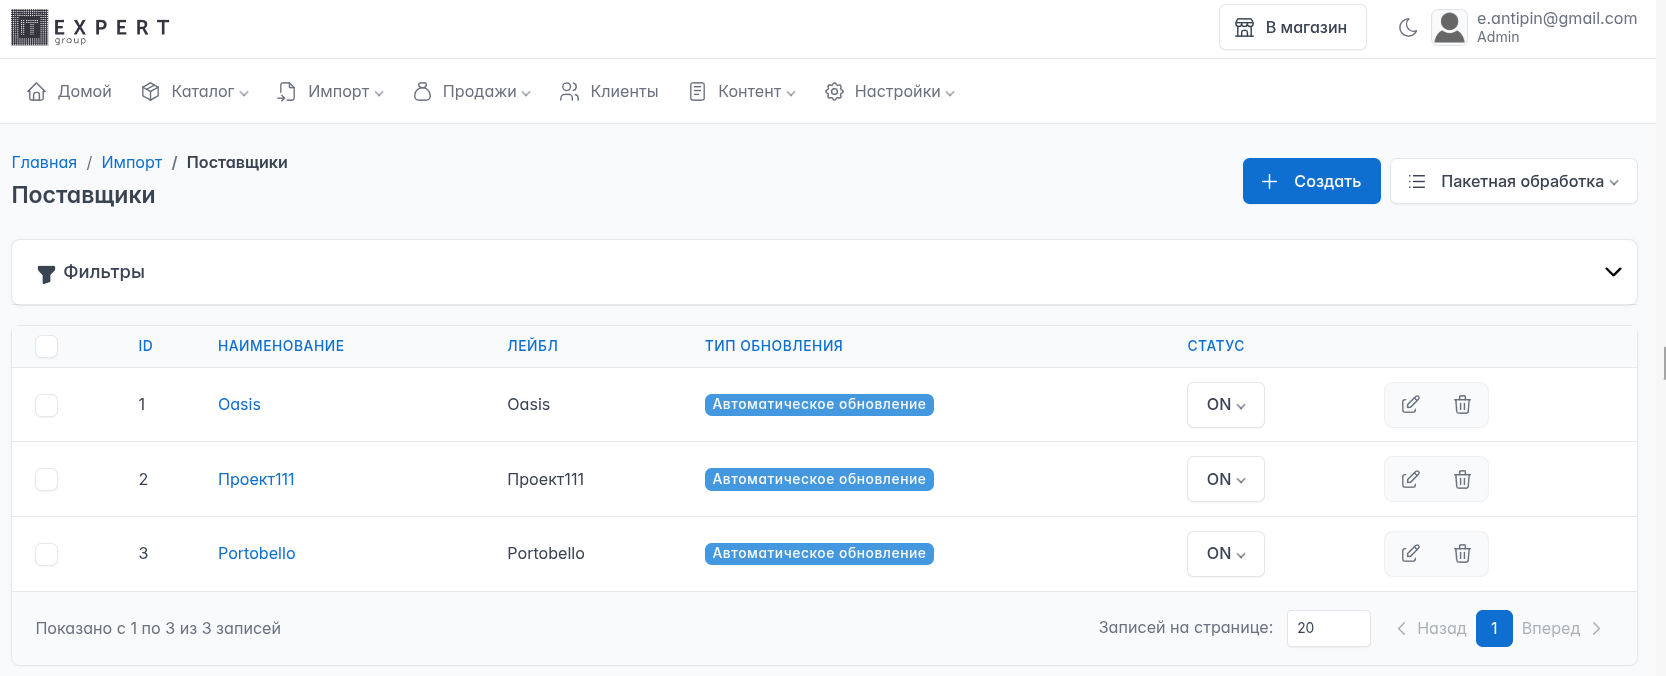Open the Пакетная обработка dropdown
1666x676 pixels.
point(1513,181)
